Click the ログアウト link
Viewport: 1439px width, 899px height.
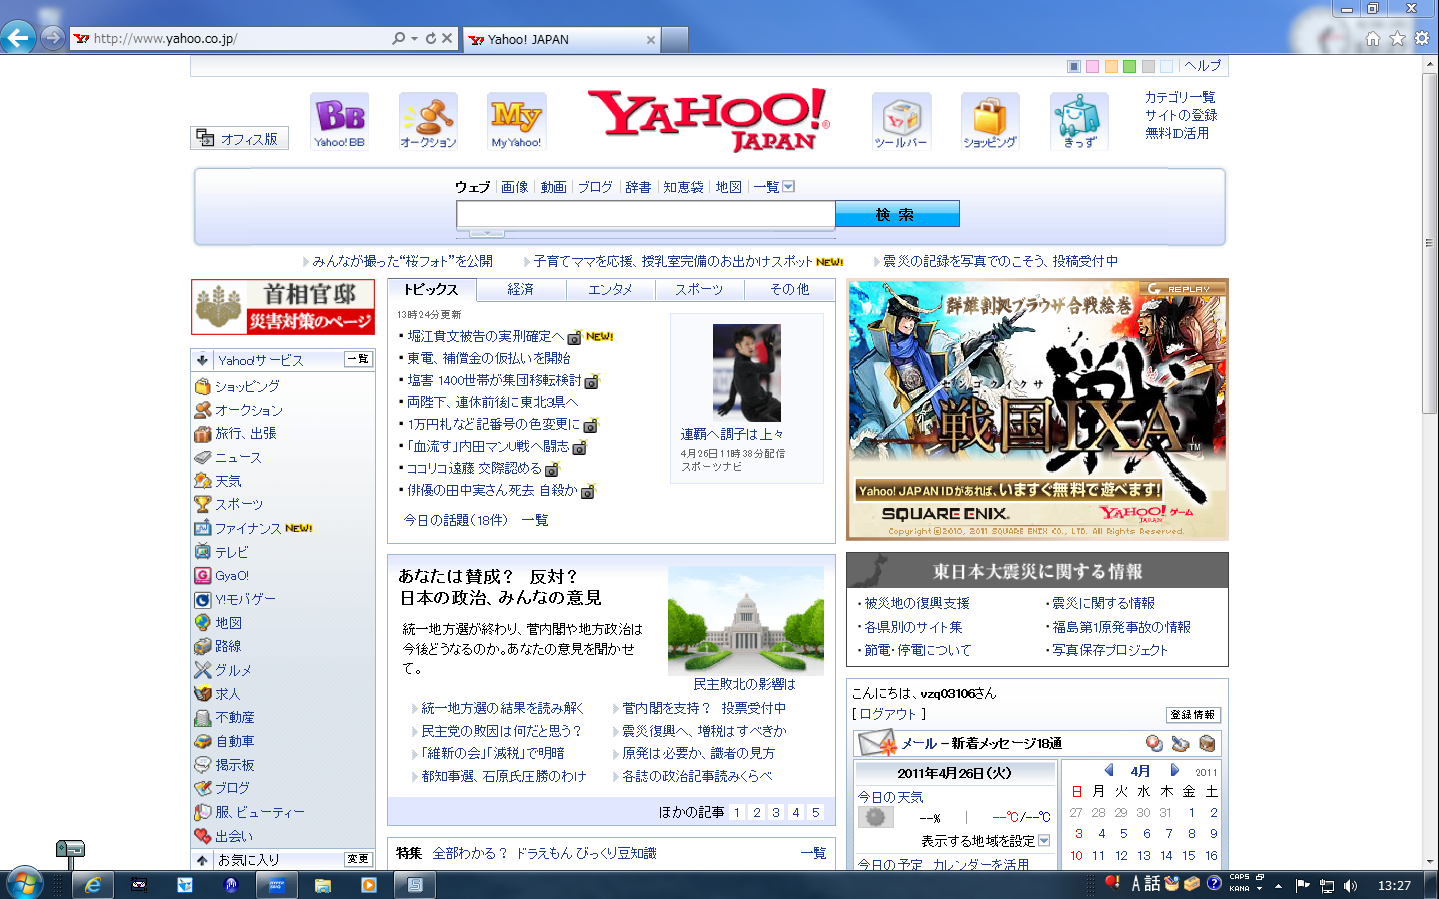pos(888,714)
